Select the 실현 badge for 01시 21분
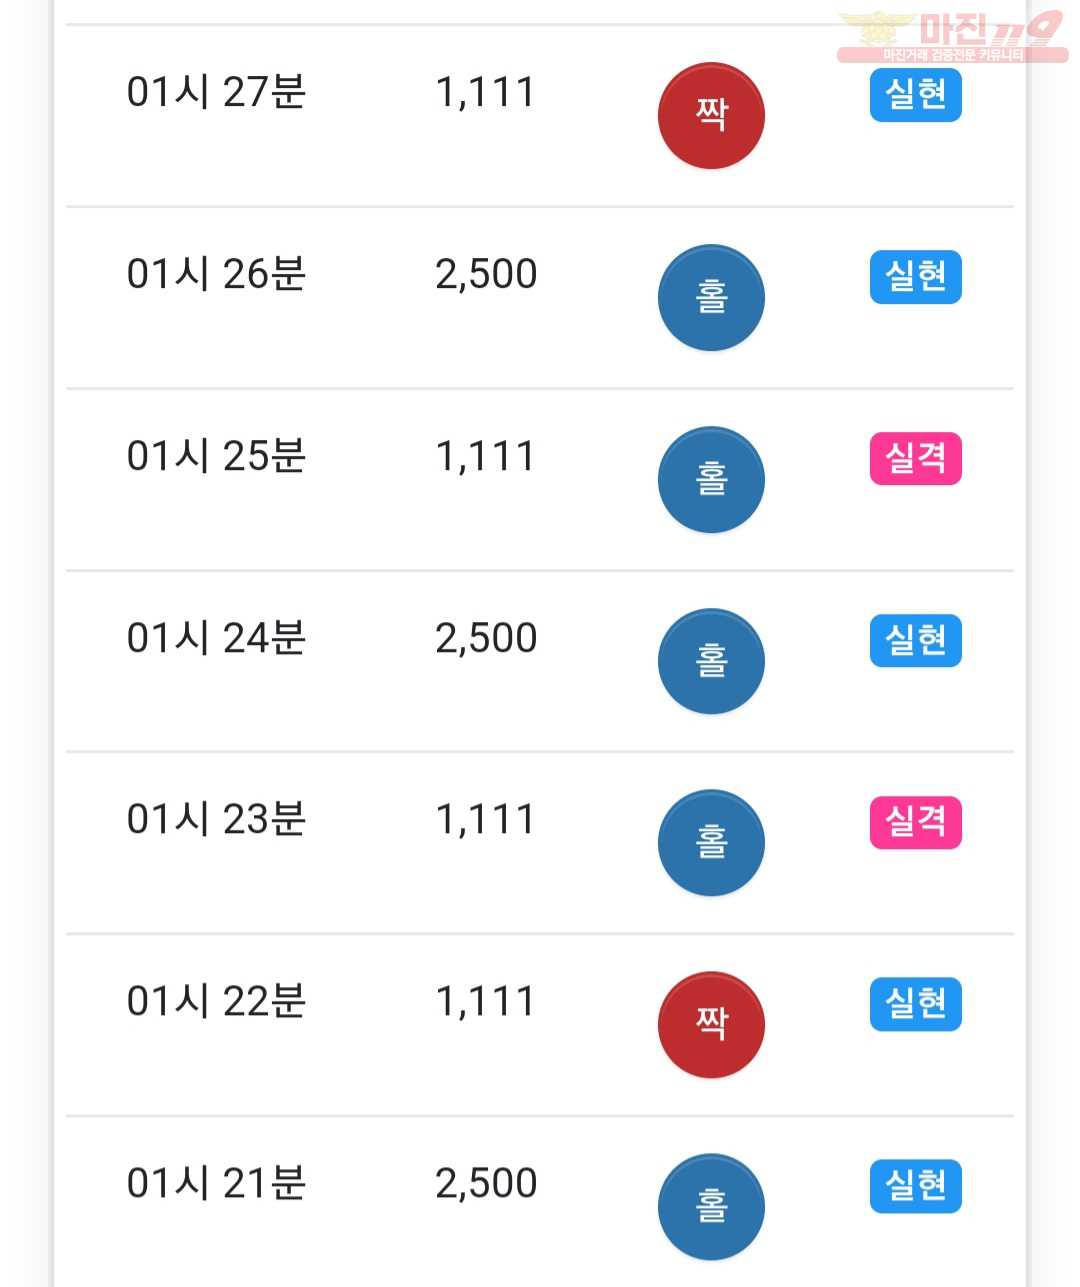The height and width of the screenshot is (1287, 1080). (916, 1186)
